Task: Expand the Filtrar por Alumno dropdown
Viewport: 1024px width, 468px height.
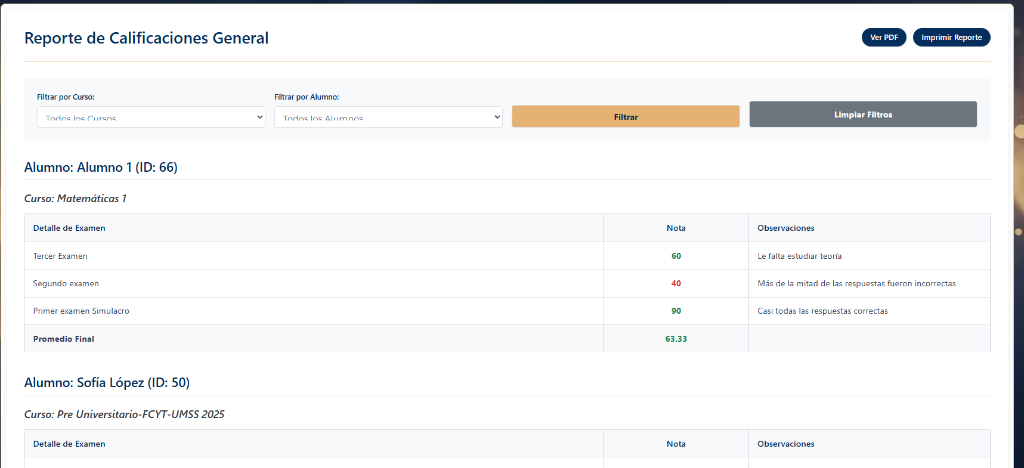Action: [387, 117]
